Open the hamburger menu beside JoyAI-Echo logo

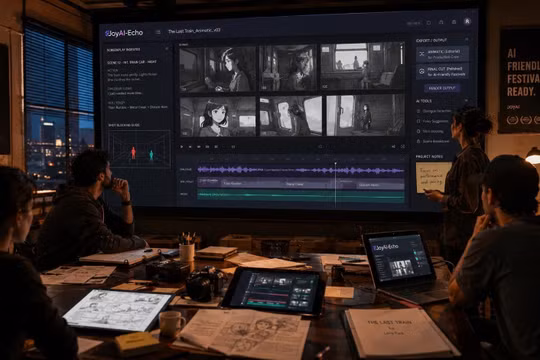pyautogui.click(x=158, y=32)
